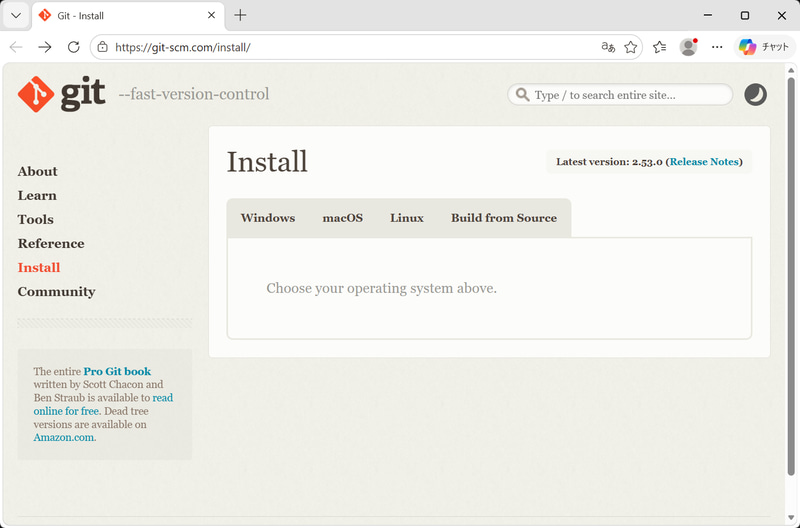Select the Git - Install tab

pyautogui.click(x=128, y=16)
